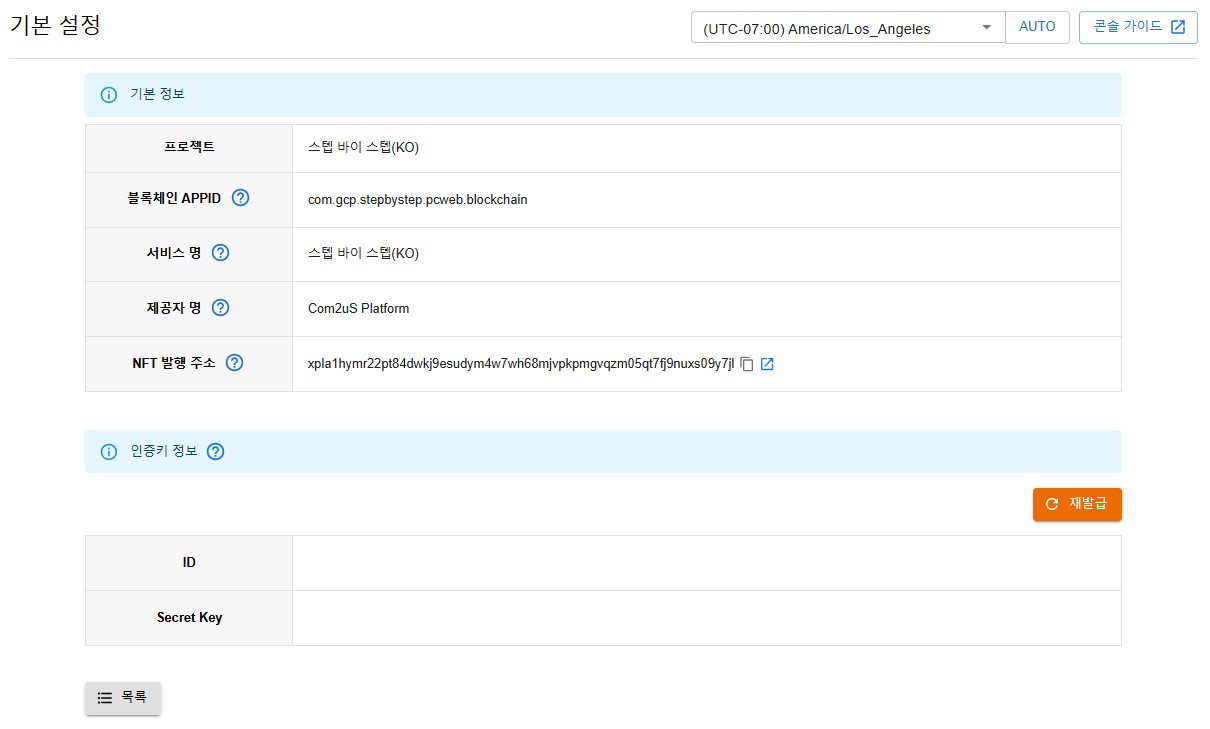The image size is (1210, 729).
Task: Open the America/Los_Angeles timezone dropdown
Action: 847,28
